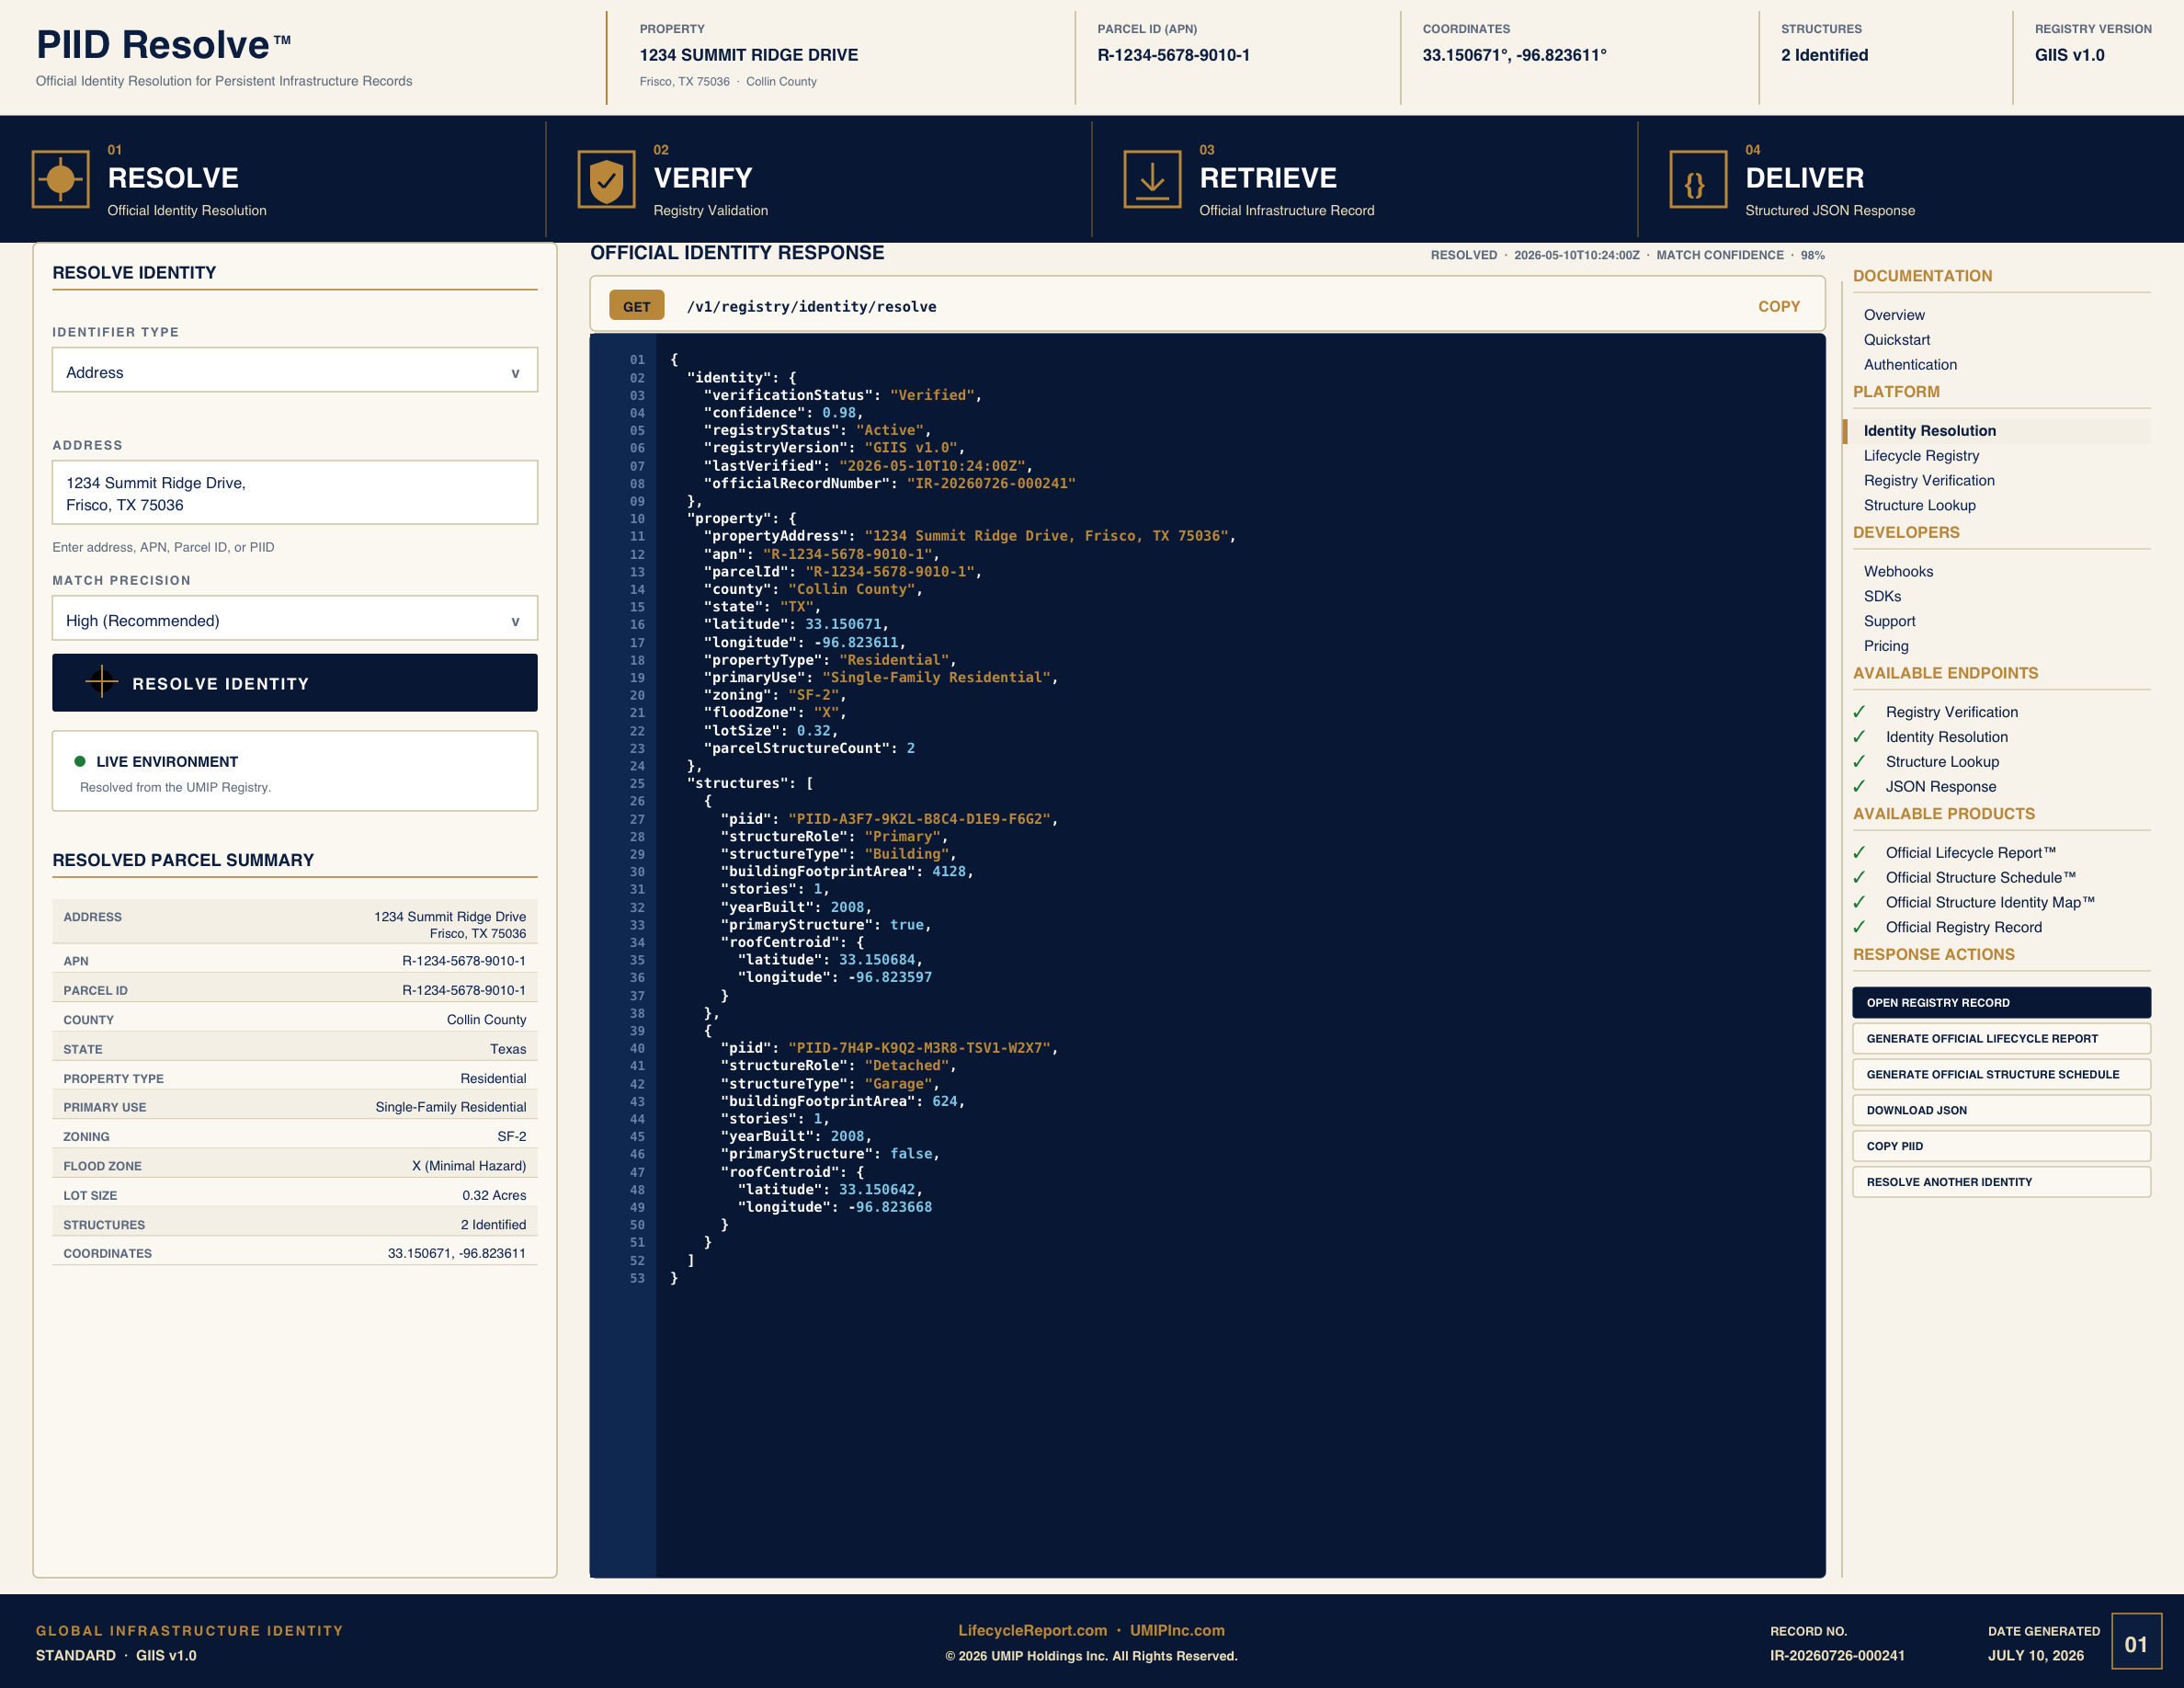This screenshot has width=2184, height=1688.
Task: Click the Deliver JSON braces icon
Action: tap(1698, 179)
